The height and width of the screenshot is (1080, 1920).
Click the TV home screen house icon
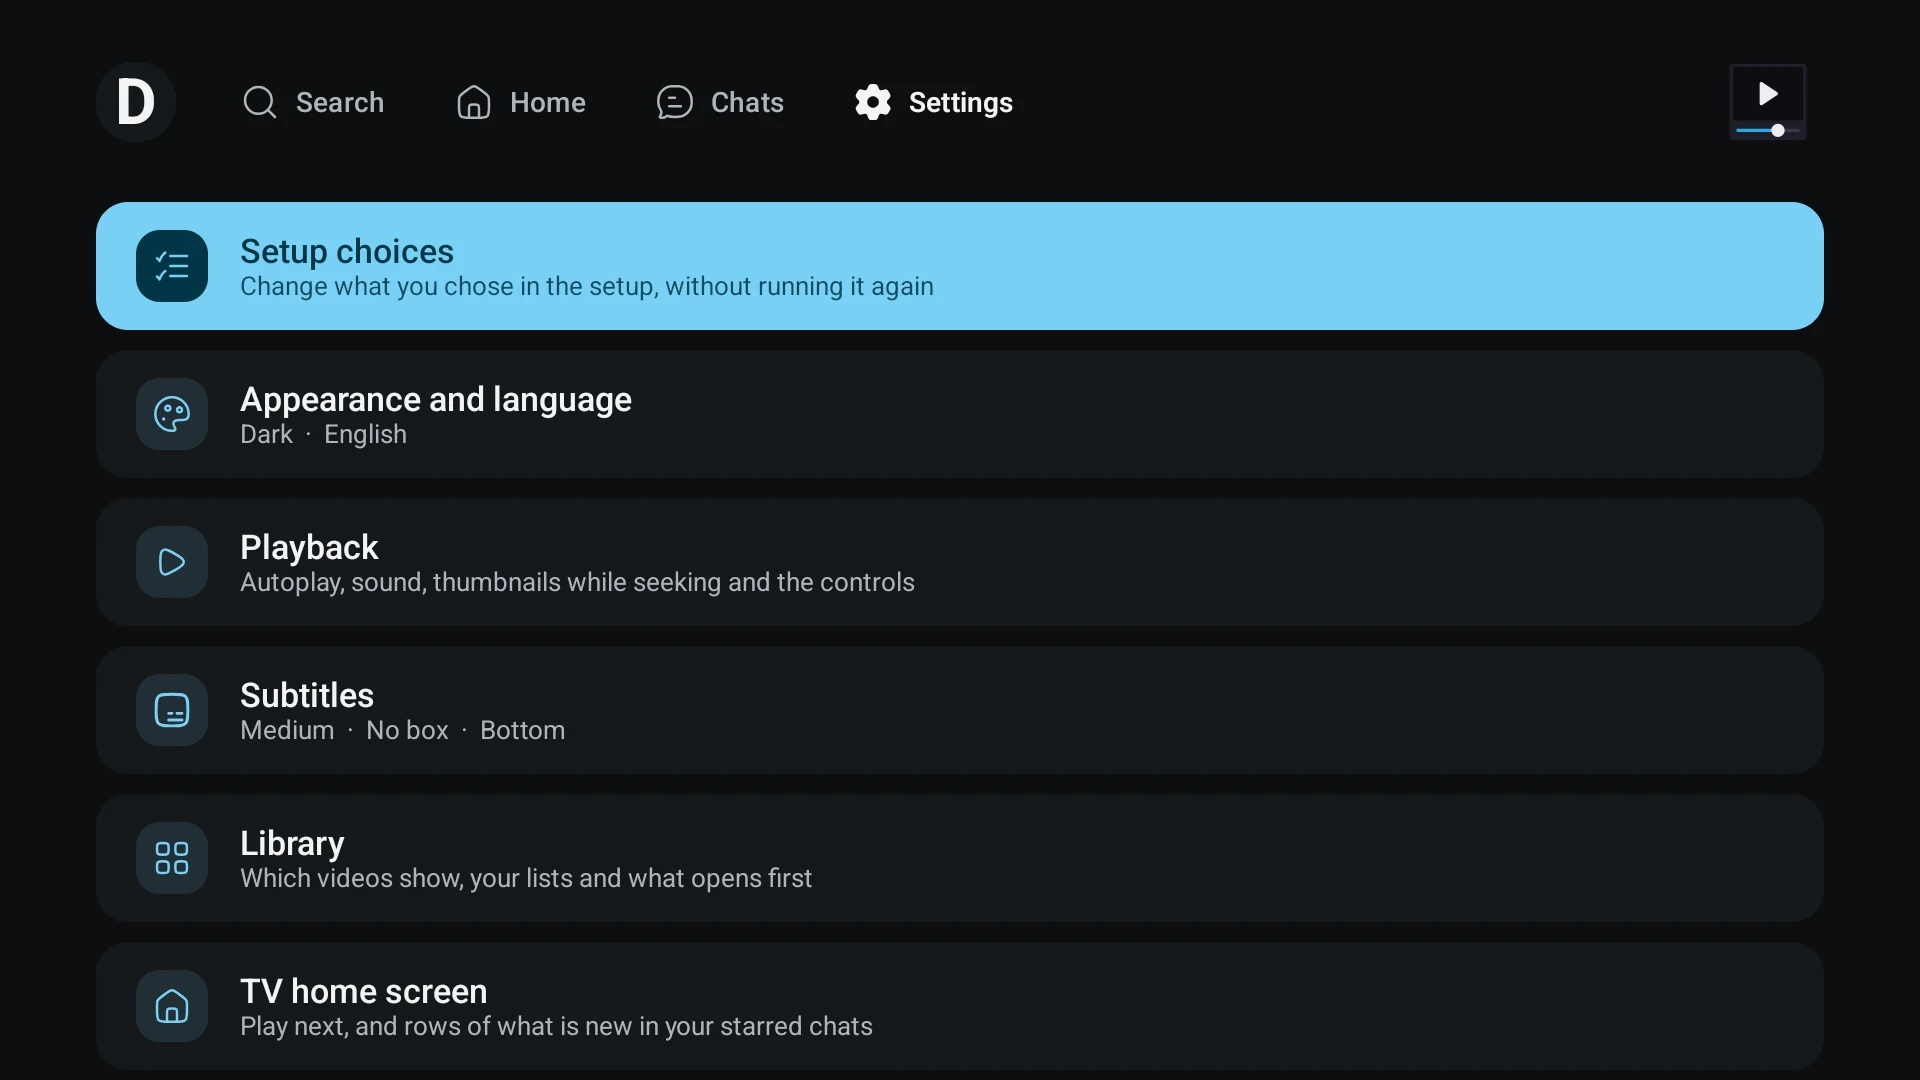pos(172,1006)
